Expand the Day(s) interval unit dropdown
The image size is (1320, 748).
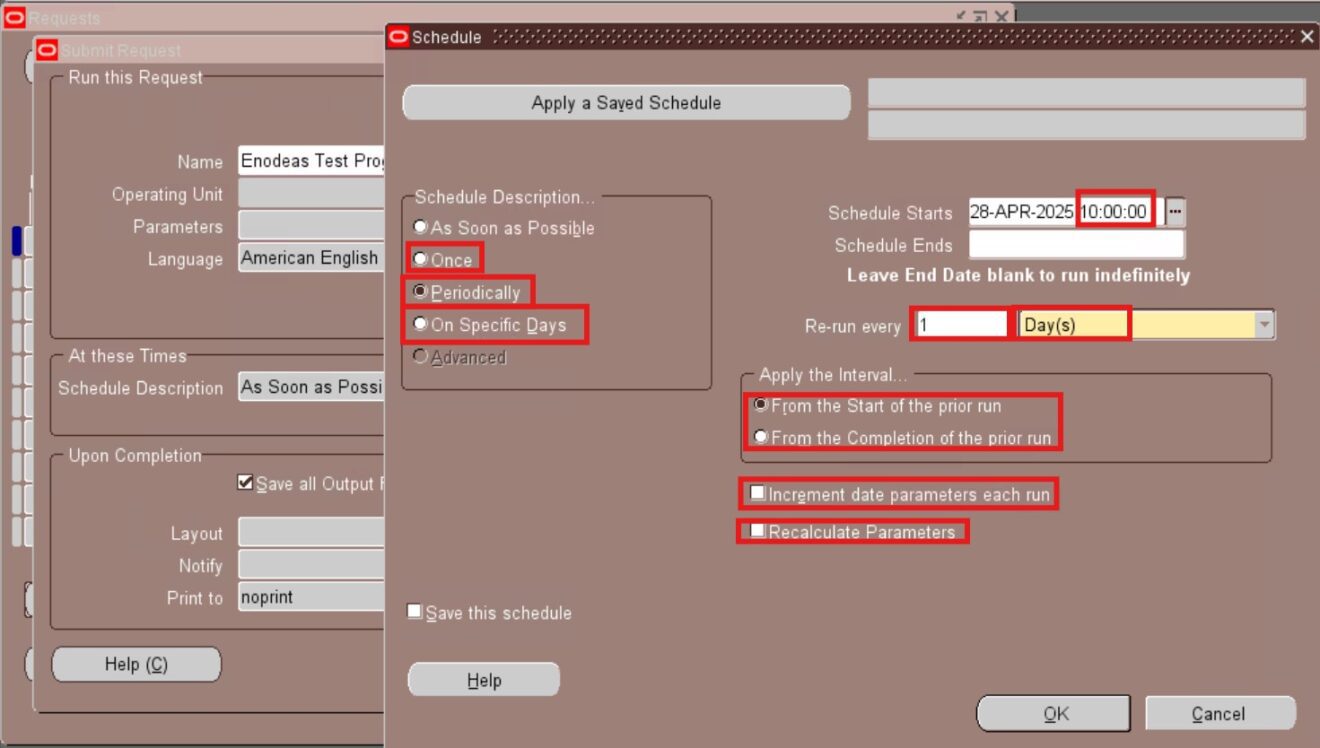pos(1264,325)
